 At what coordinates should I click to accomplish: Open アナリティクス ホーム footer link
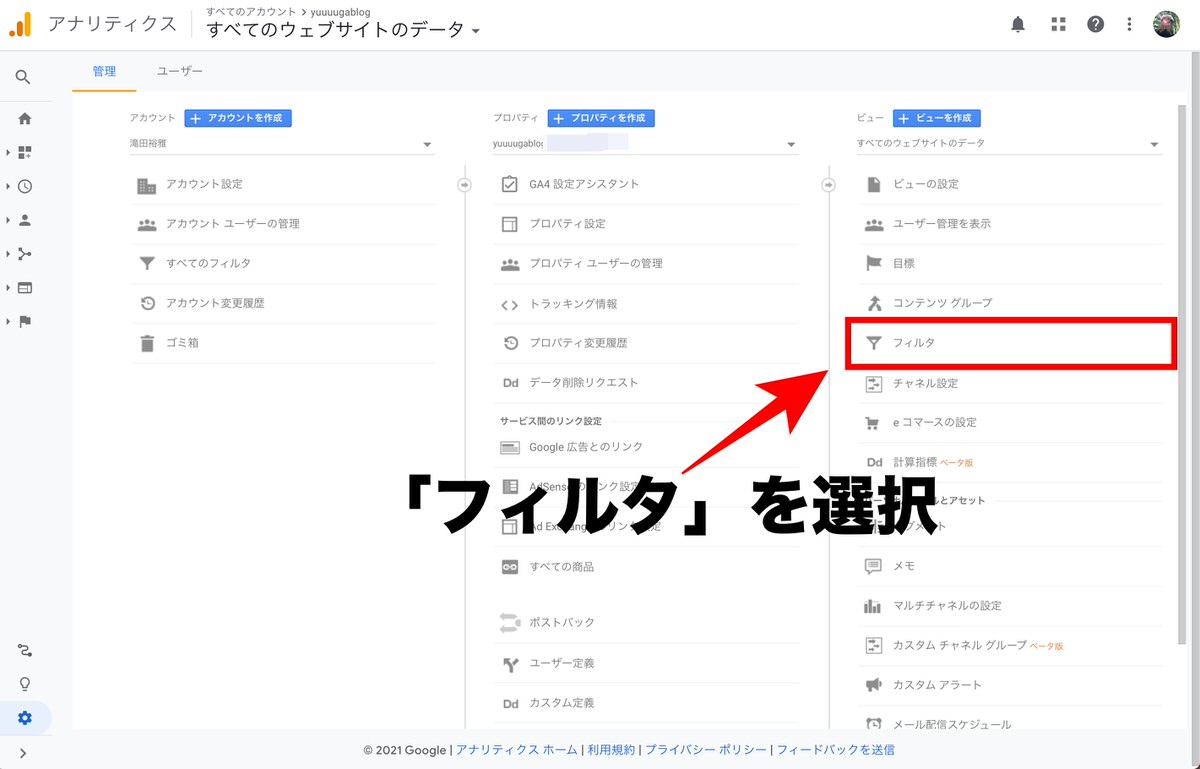(517, 750)
